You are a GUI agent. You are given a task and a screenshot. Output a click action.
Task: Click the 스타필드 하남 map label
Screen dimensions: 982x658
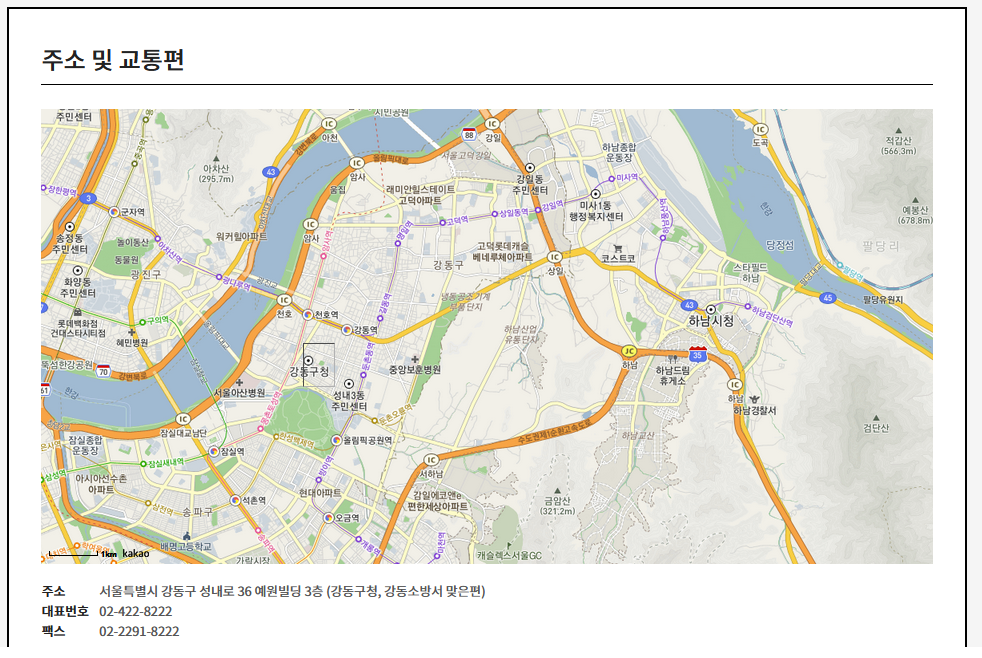(750, 272)
